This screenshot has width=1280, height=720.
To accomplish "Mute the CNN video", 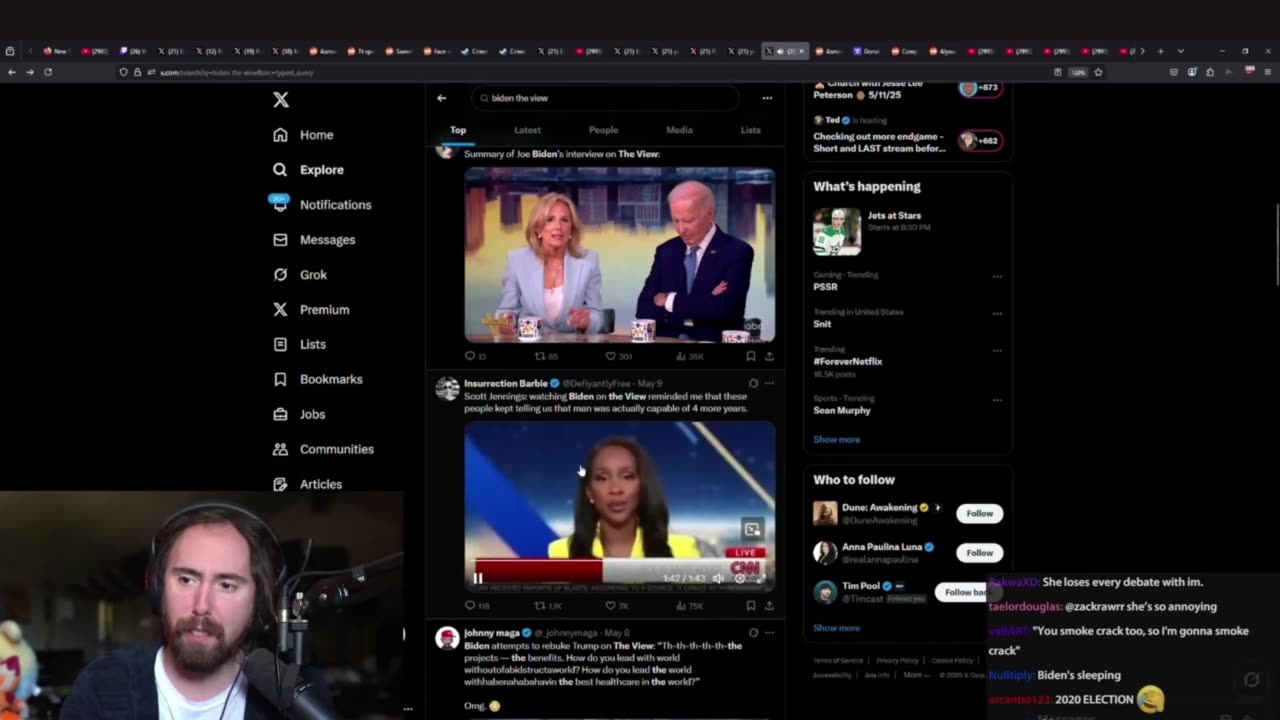I will pyautogui.click(x=718, y=578).
